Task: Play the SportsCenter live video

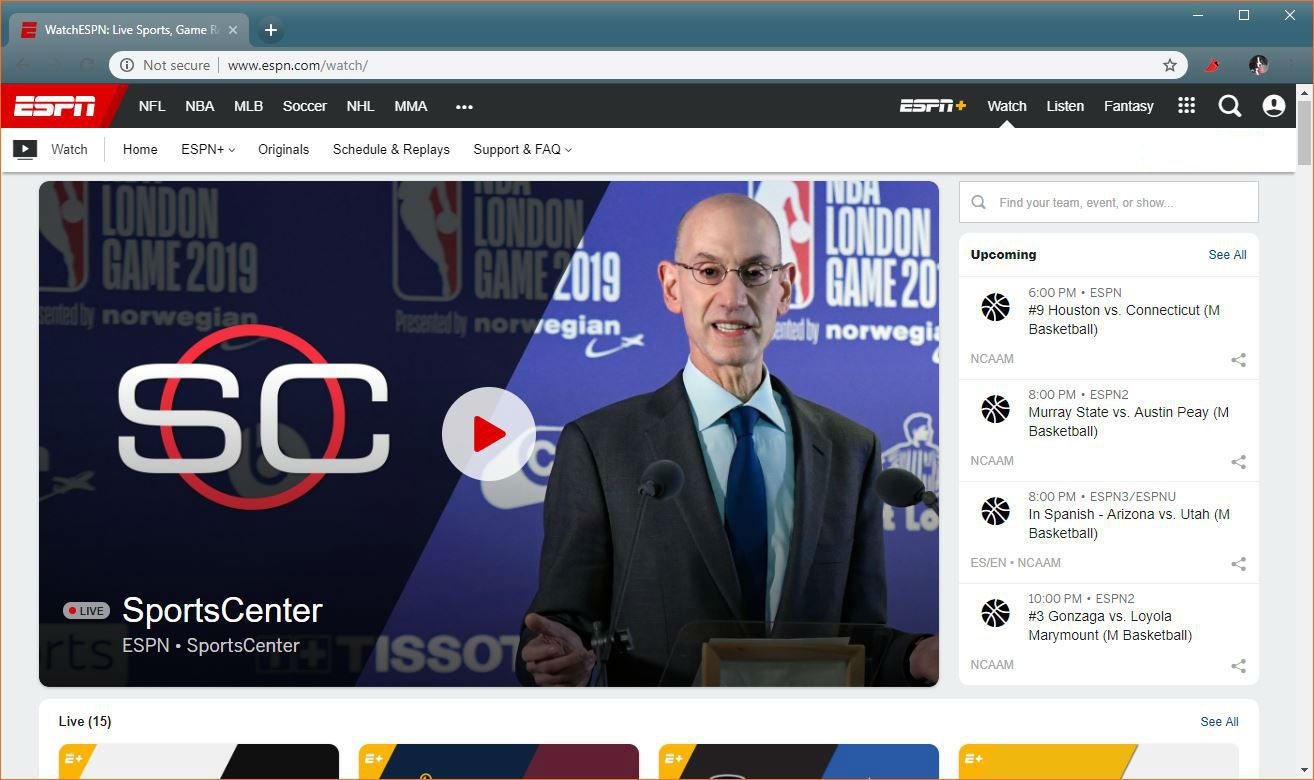Action: [x=489, y=434]
